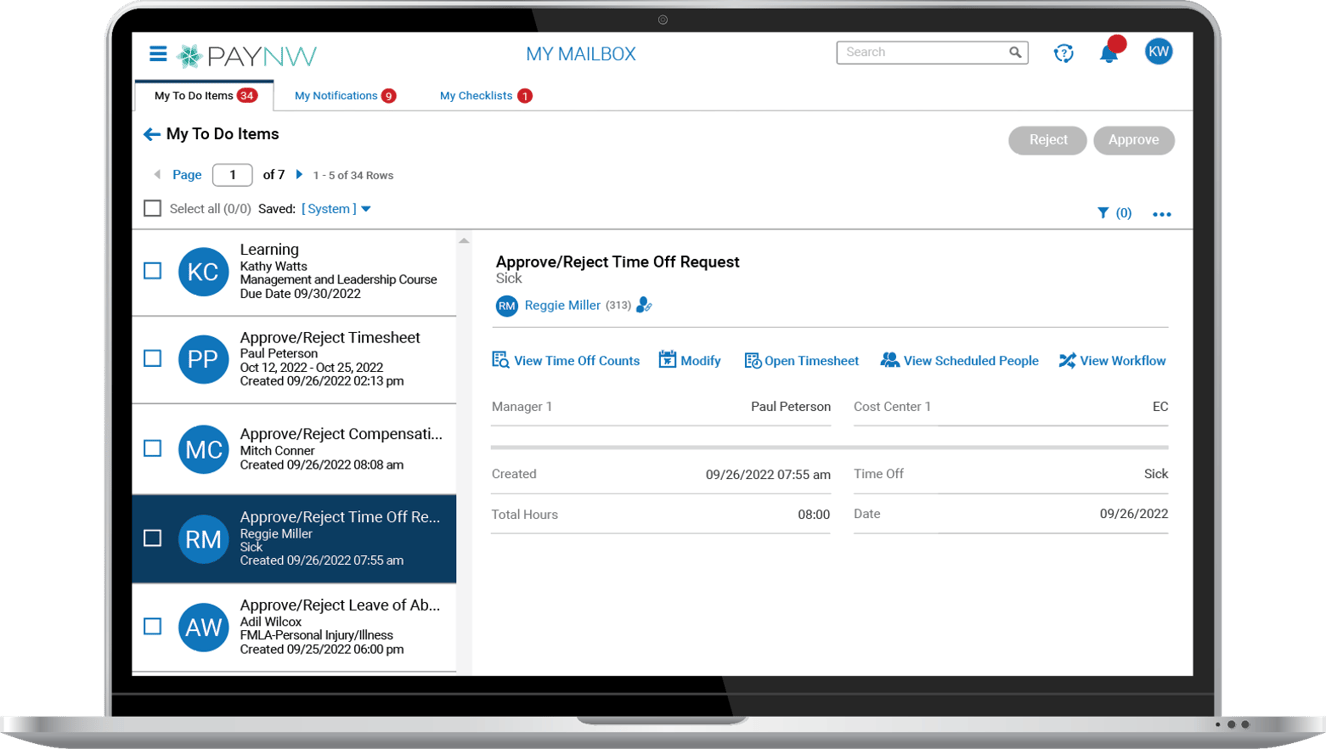The width and height of the screenshot is (1326, 749).
Task: Check the checkbox next to Kathy Watts' learning item
Action: [152, 271]
